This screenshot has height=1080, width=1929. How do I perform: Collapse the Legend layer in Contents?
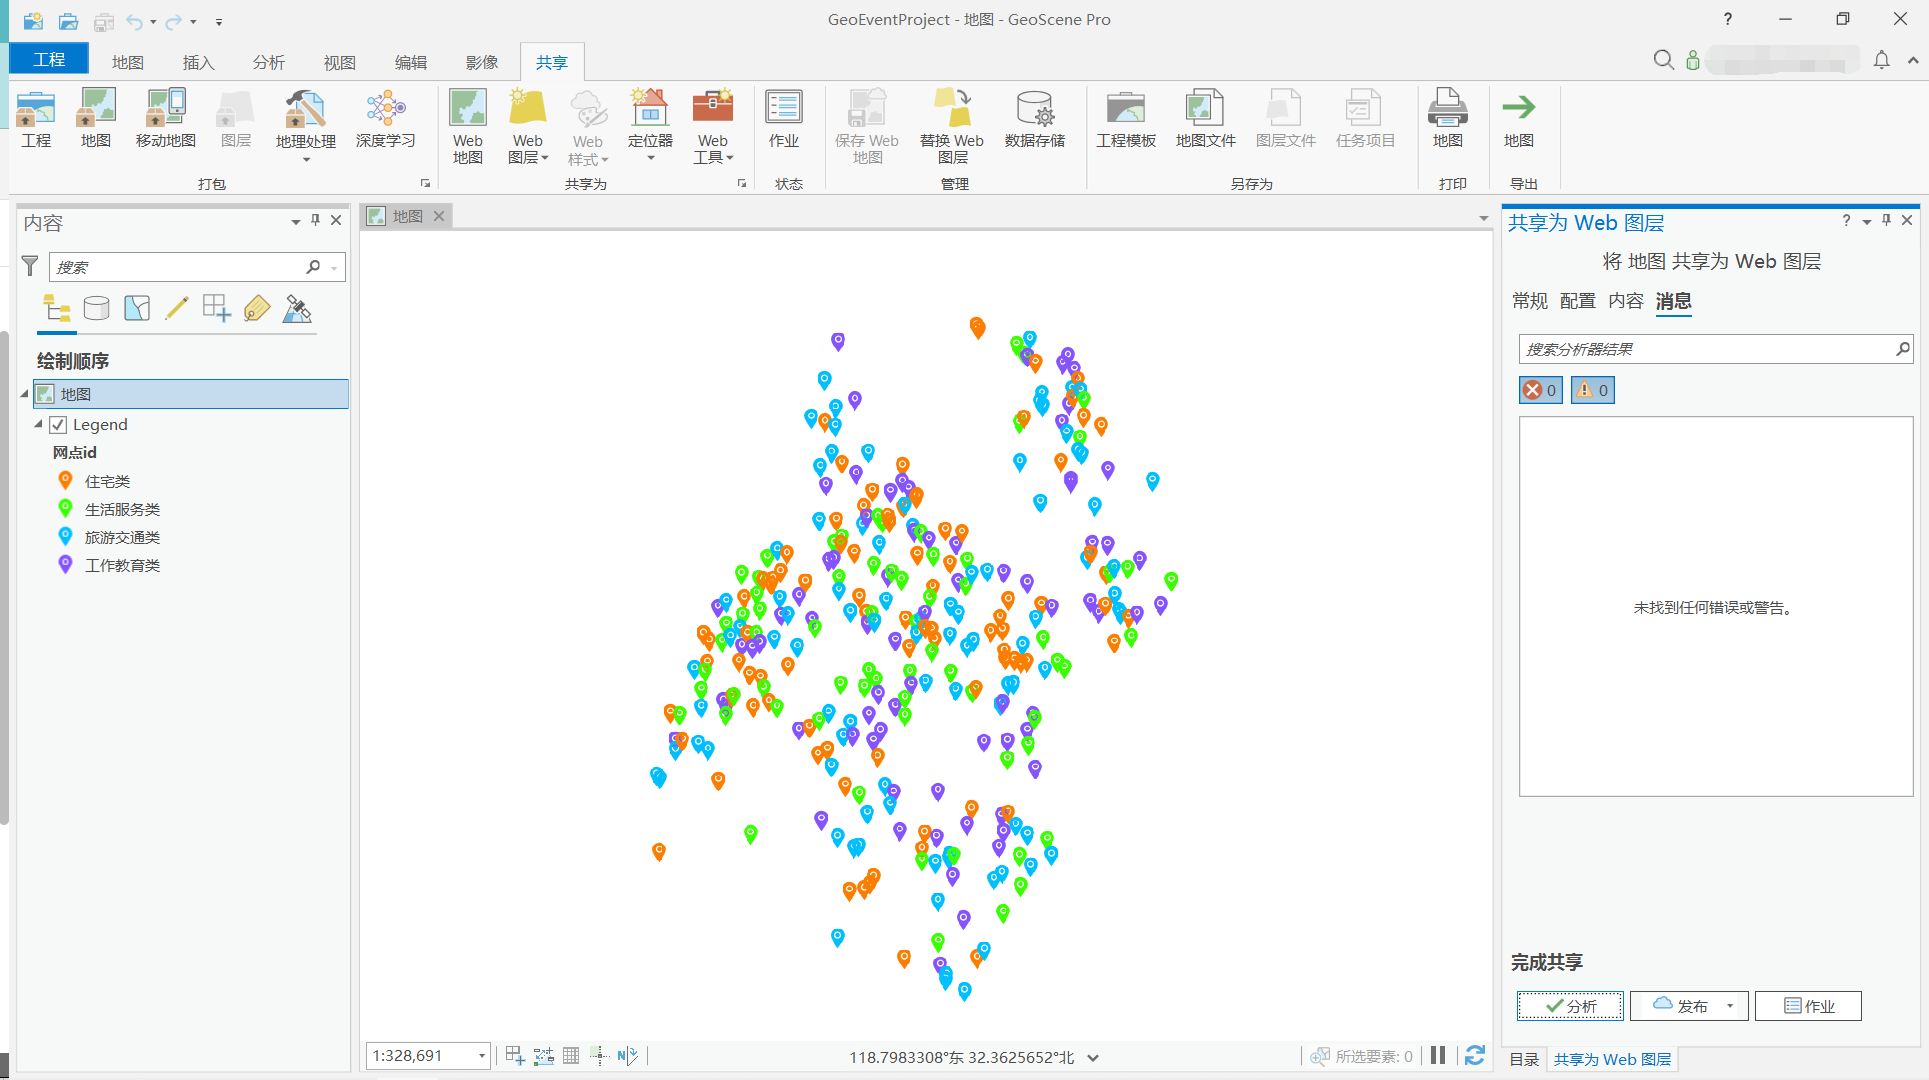37,424
